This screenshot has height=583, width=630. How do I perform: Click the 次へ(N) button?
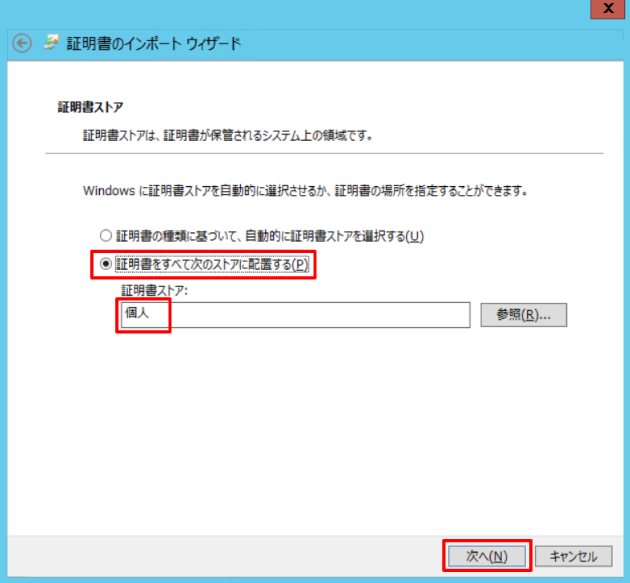pos(487,556)
